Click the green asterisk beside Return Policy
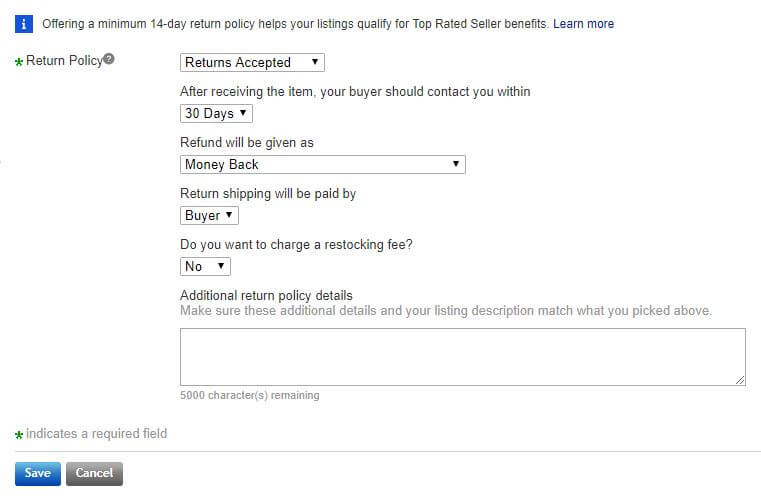The image size is (761, 500). tap(19, 62)
